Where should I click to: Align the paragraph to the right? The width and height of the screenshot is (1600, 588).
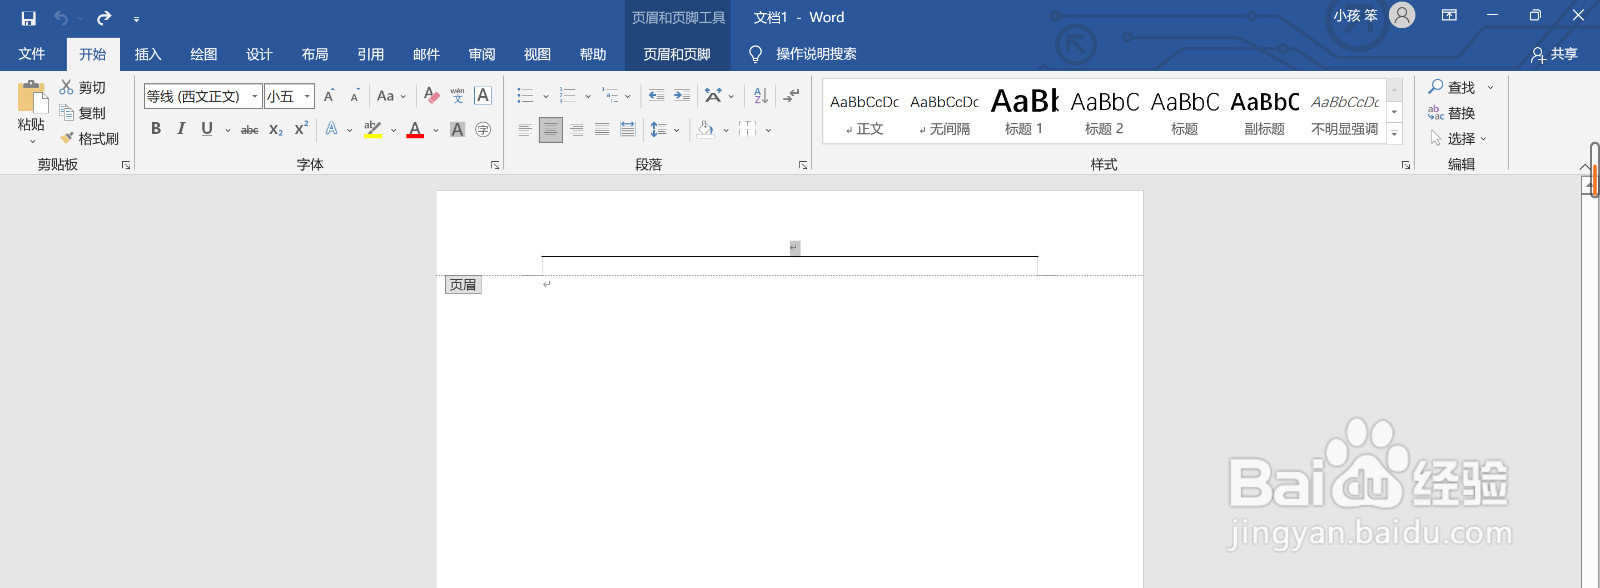(577, 129)
